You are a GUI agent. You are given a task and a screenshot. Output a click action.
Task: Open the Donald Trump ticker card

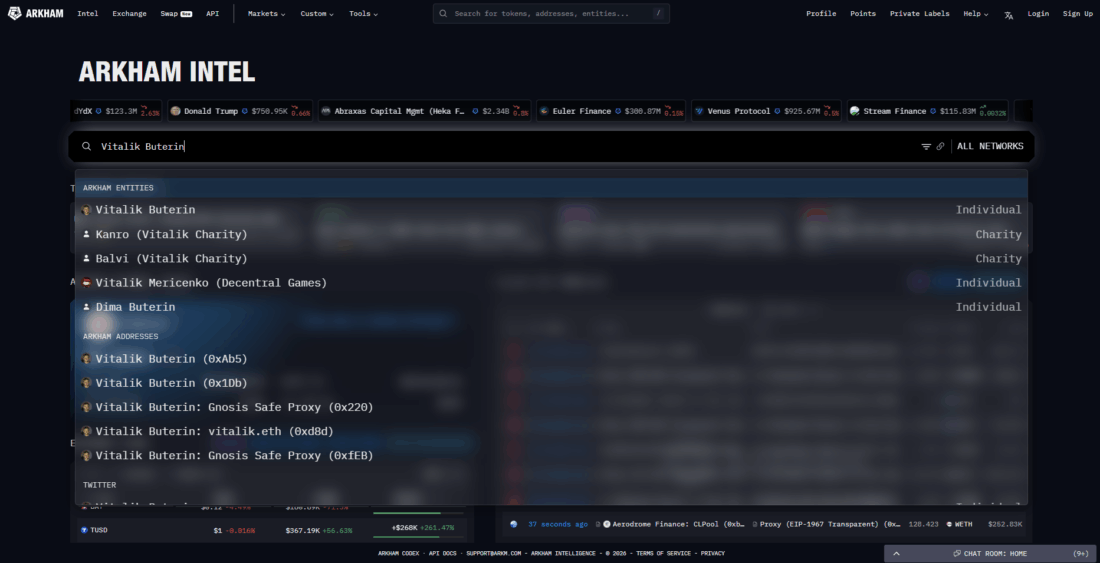tap(240, 111)
